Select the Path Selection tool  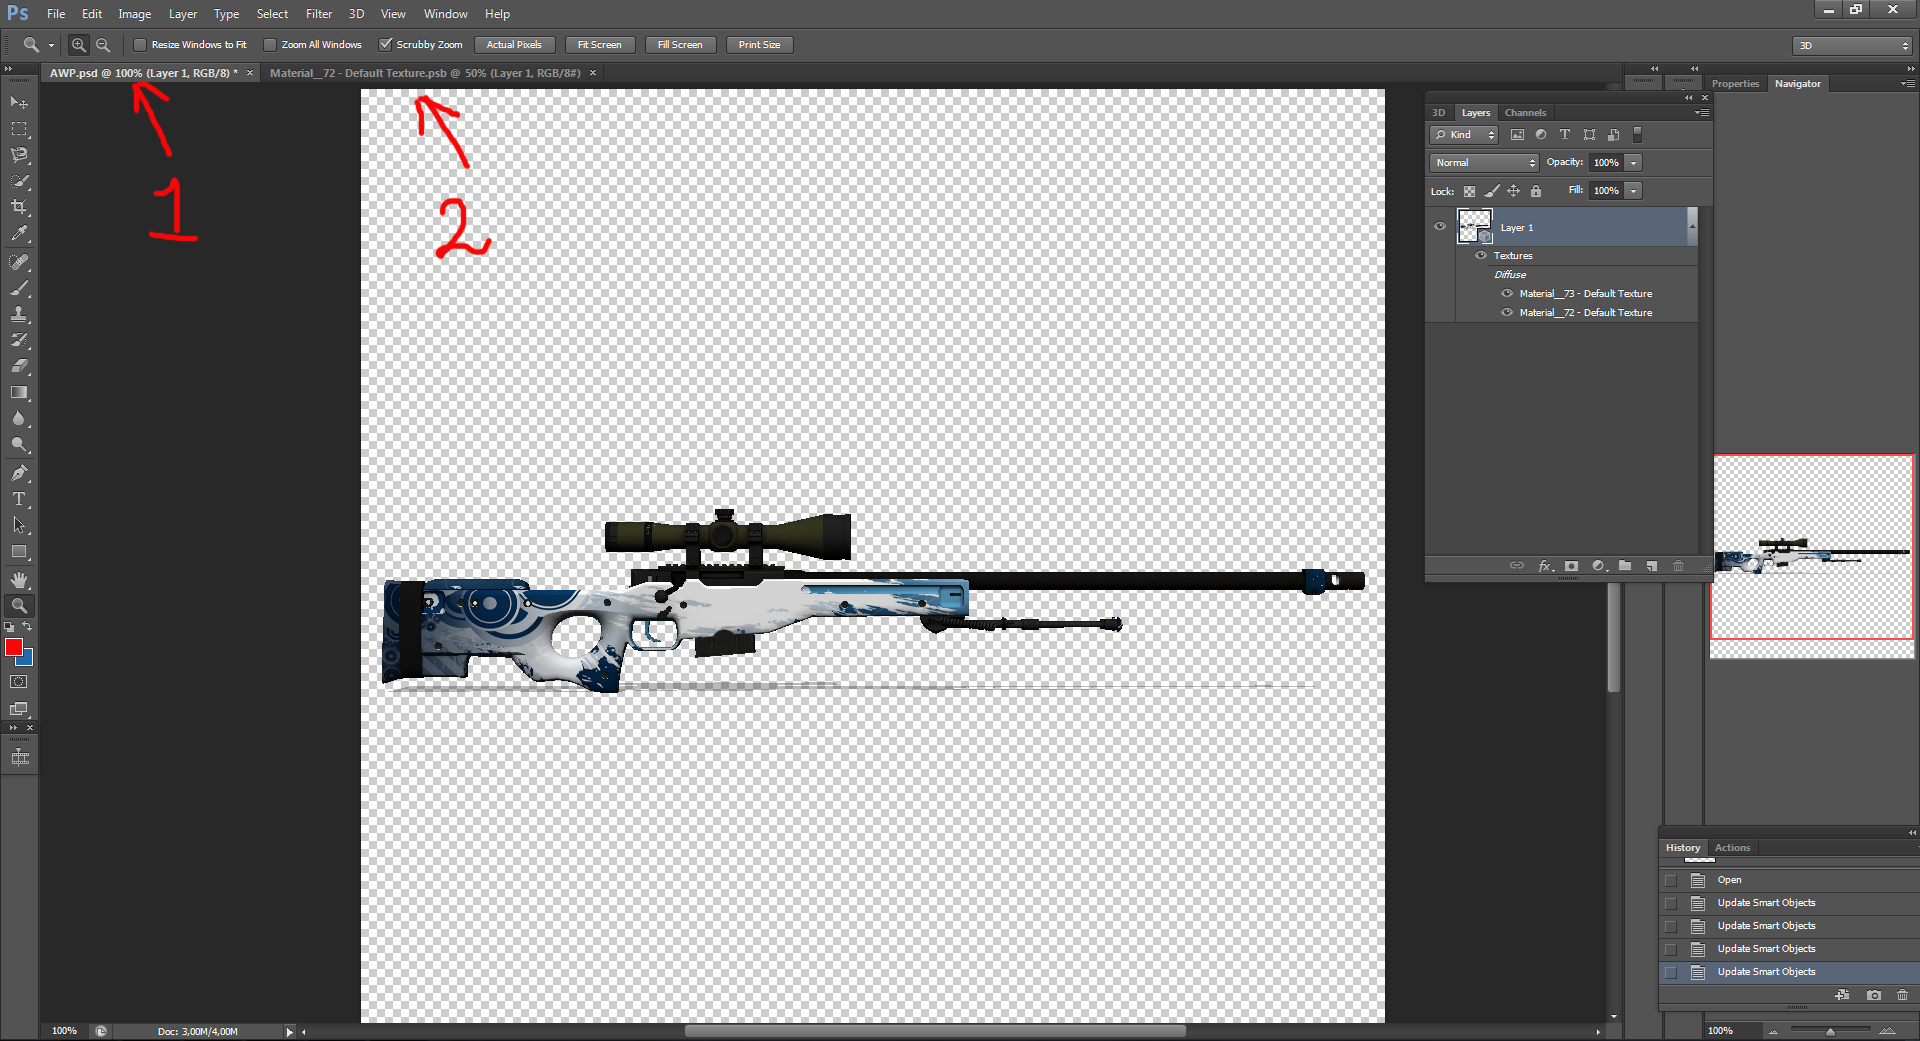[19, 525]
